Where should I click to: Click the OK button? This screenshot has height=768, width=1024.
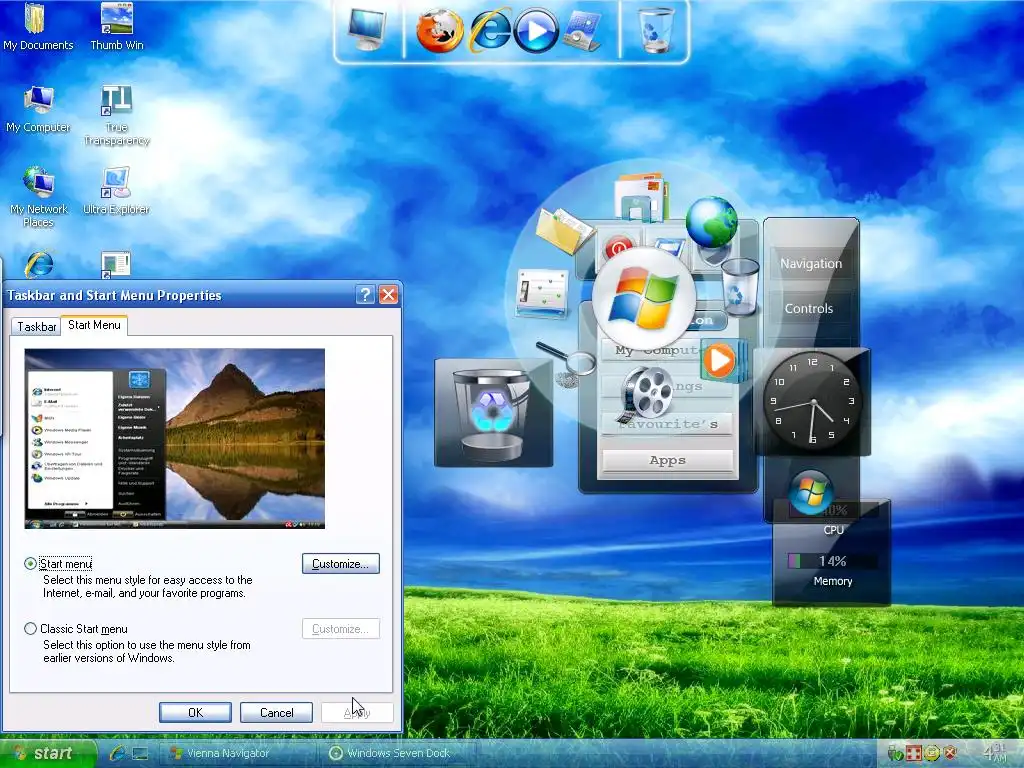[195, 712]
